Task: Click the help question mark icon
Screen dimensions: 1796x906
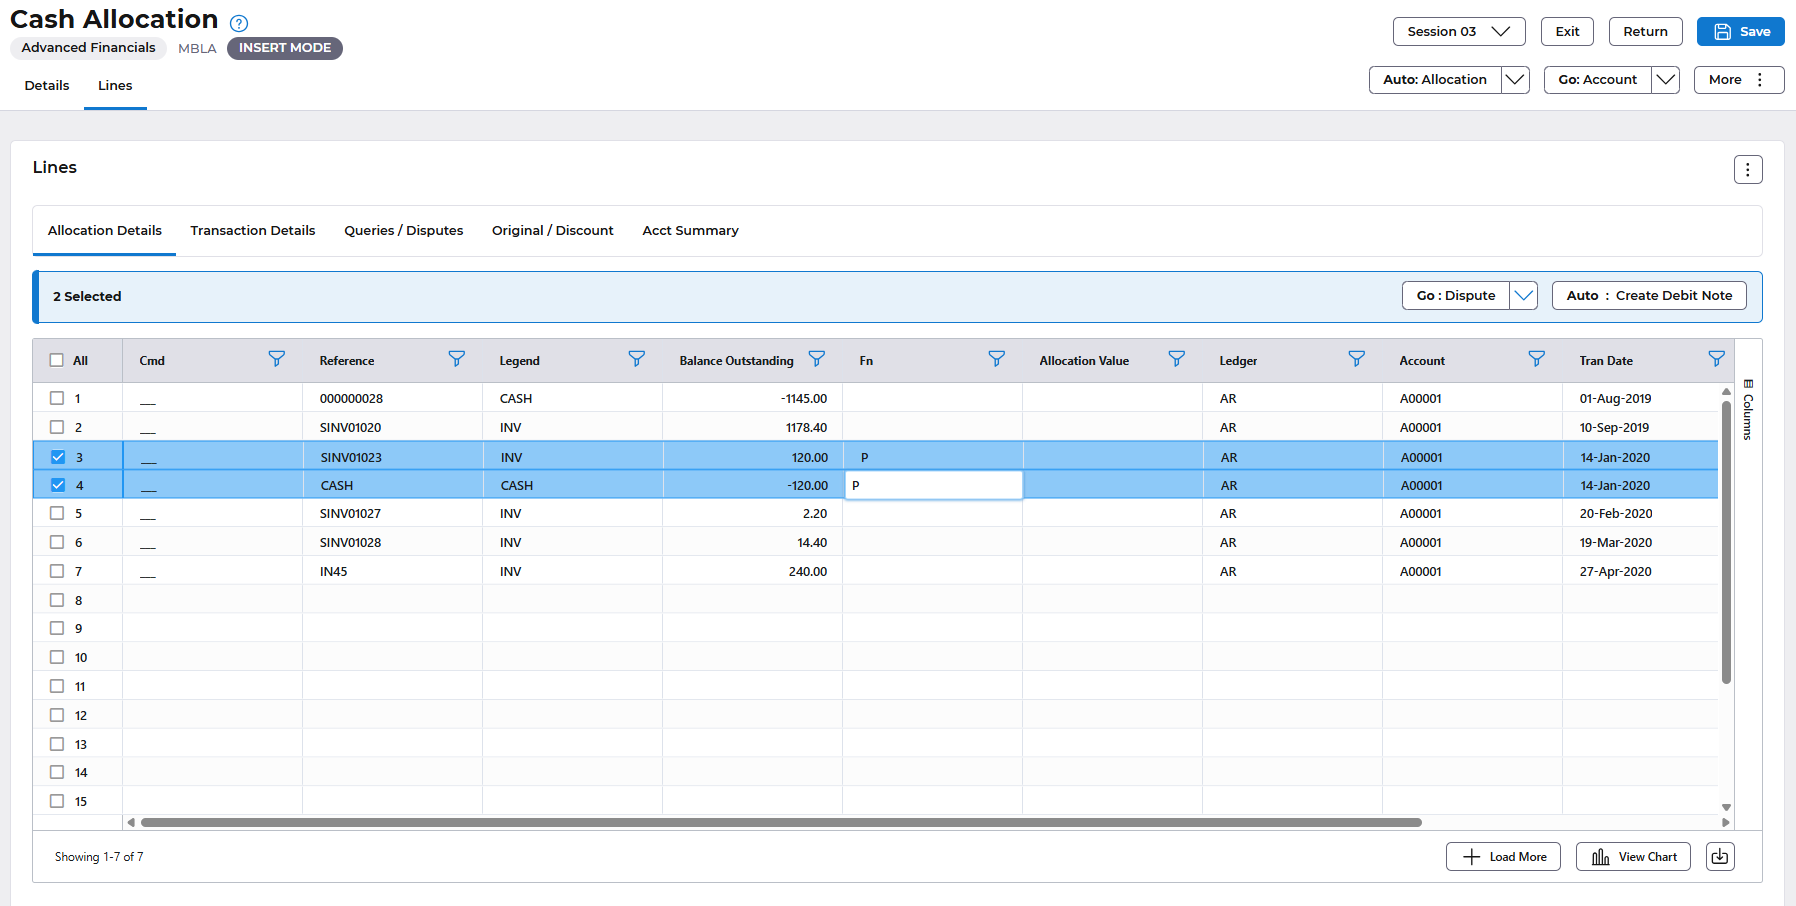Action: 239,23
